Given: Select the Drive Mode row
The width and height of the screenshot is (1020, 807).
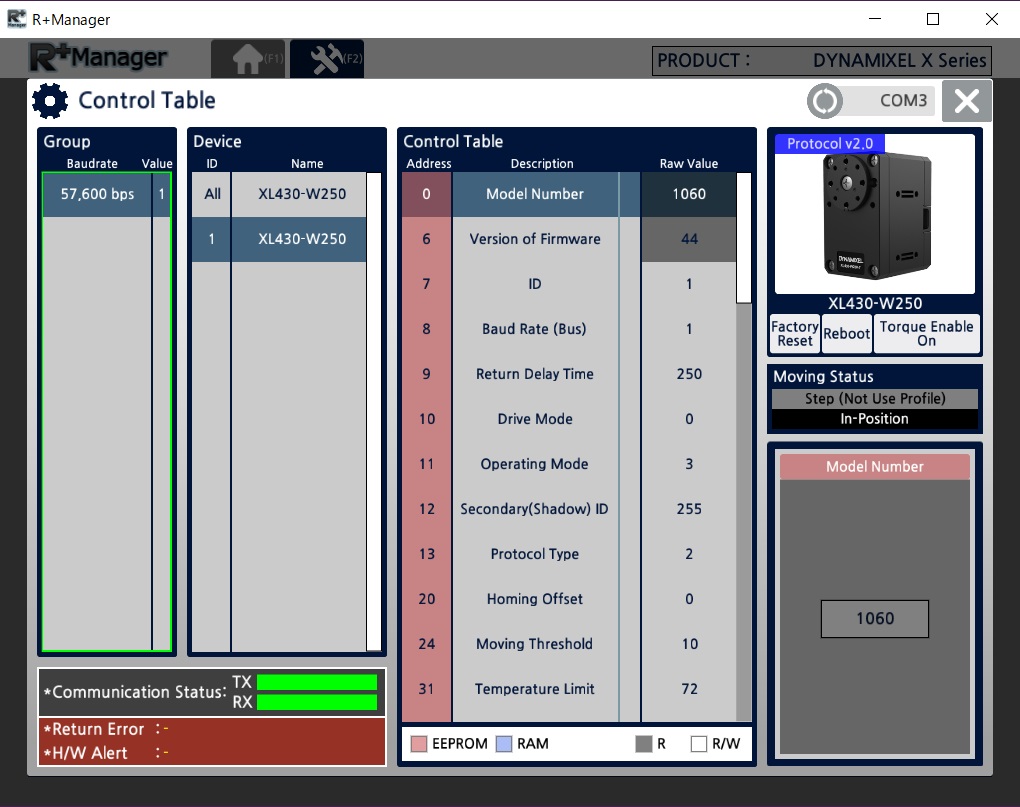Looking at the screenshot, I should point(569,419).
